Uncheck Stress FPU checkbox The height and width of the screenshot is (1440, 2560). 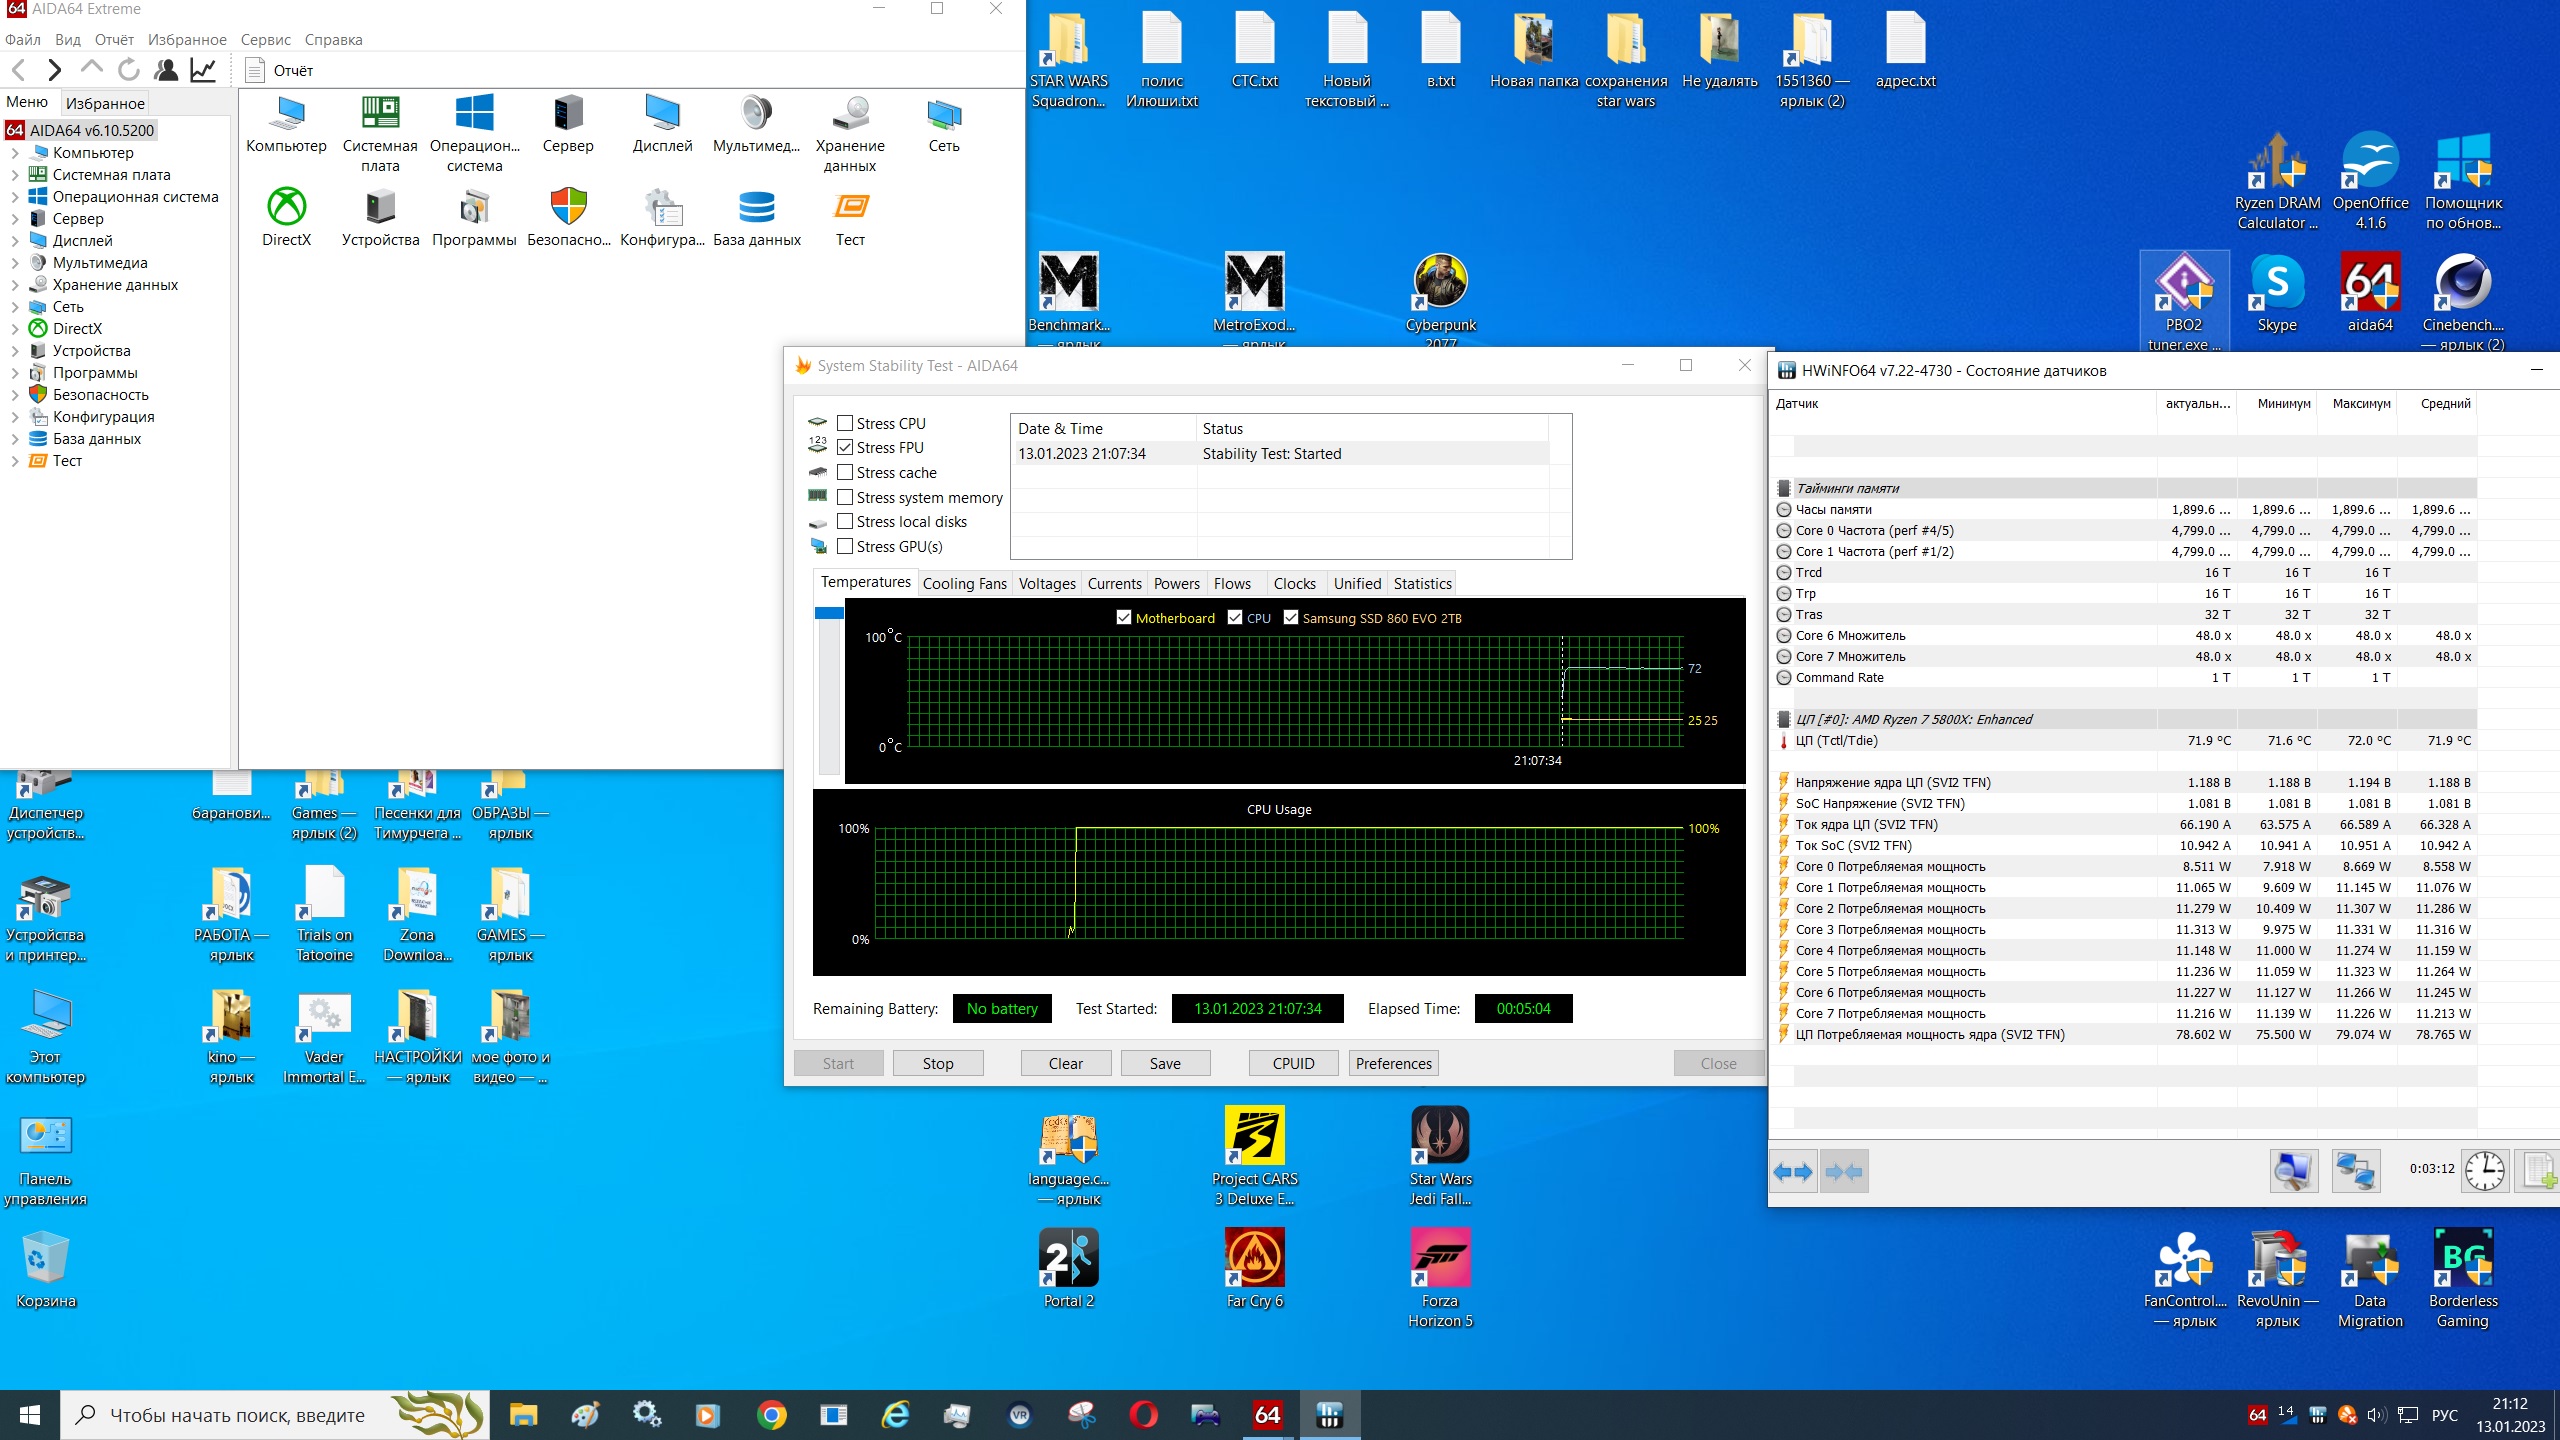845,448
